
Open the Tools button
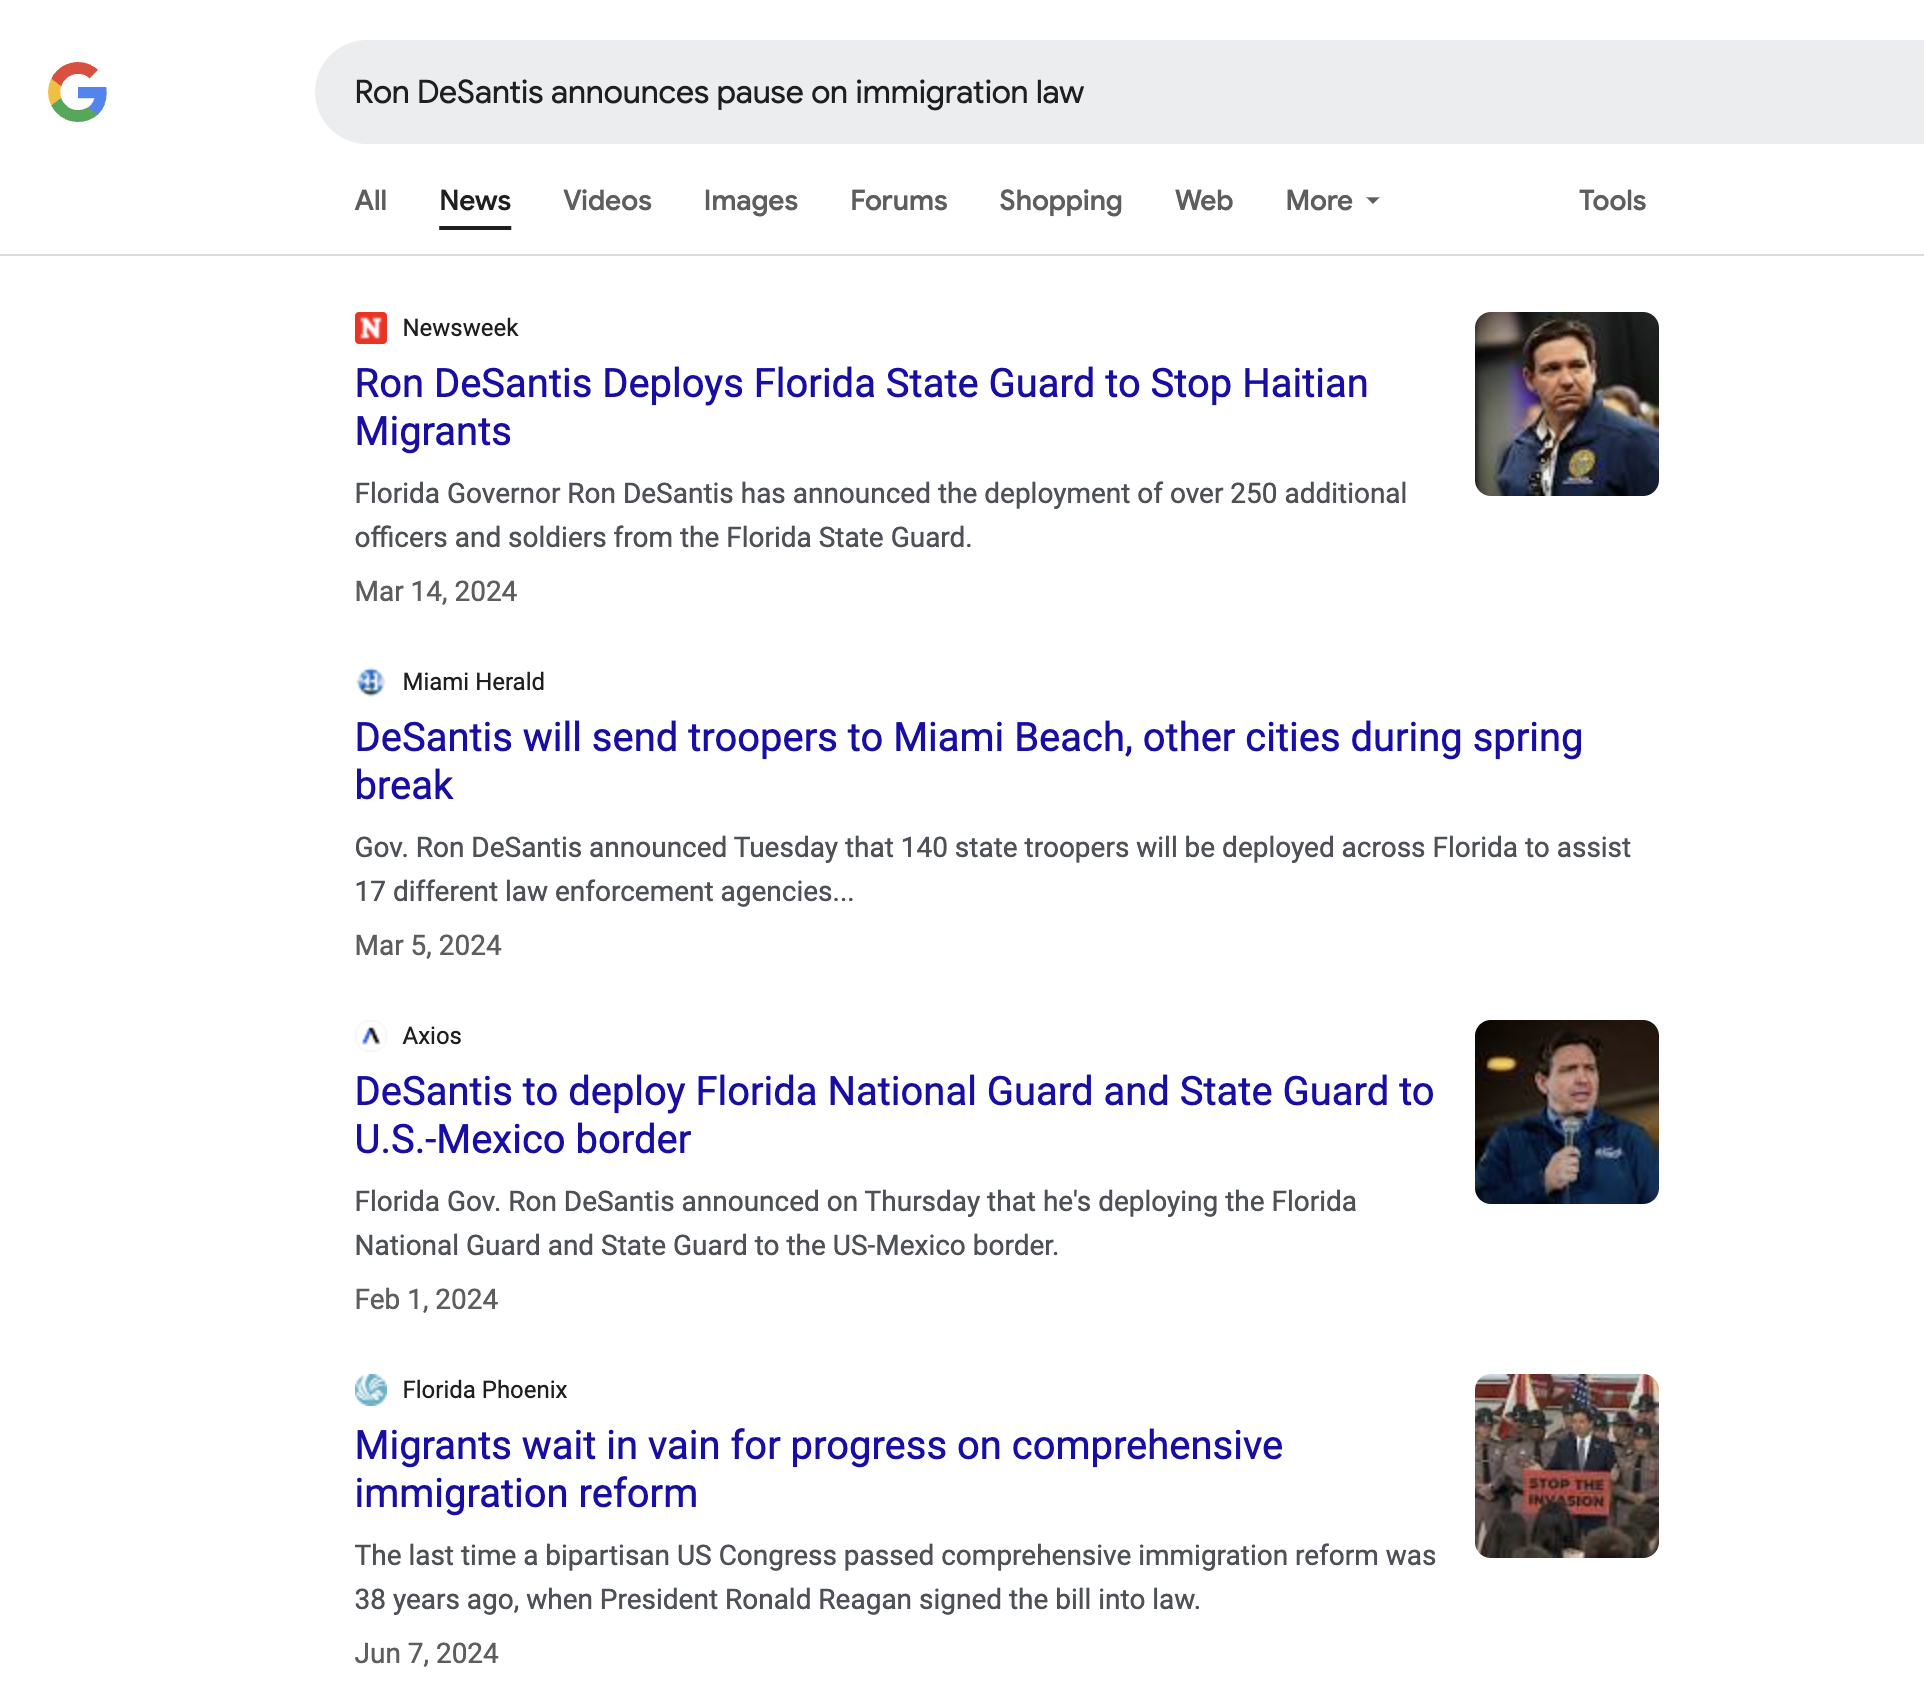pos(1612,201)
